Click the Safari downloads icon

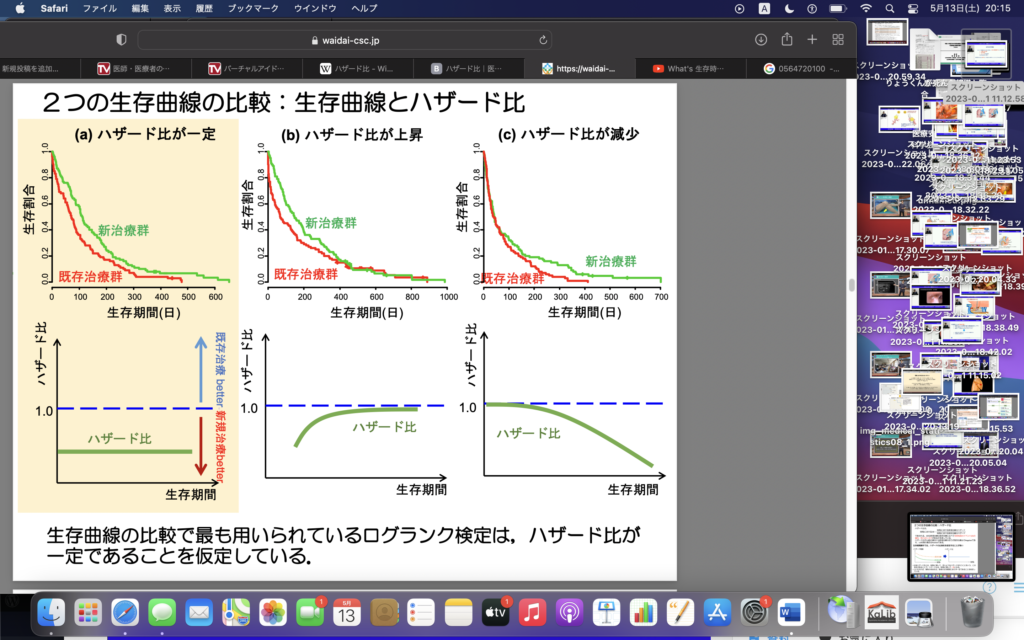click(x=760, y=39)
